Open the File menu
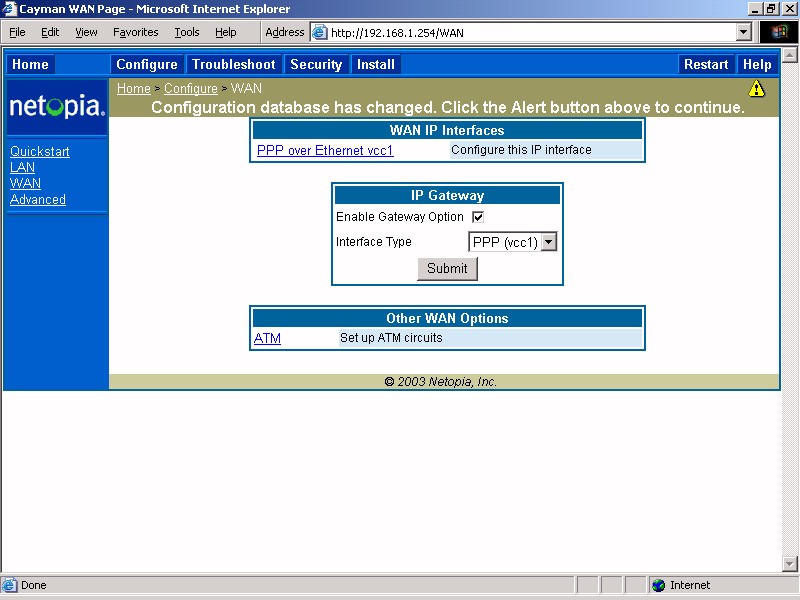The image size is (800, 600). (17, 32)
